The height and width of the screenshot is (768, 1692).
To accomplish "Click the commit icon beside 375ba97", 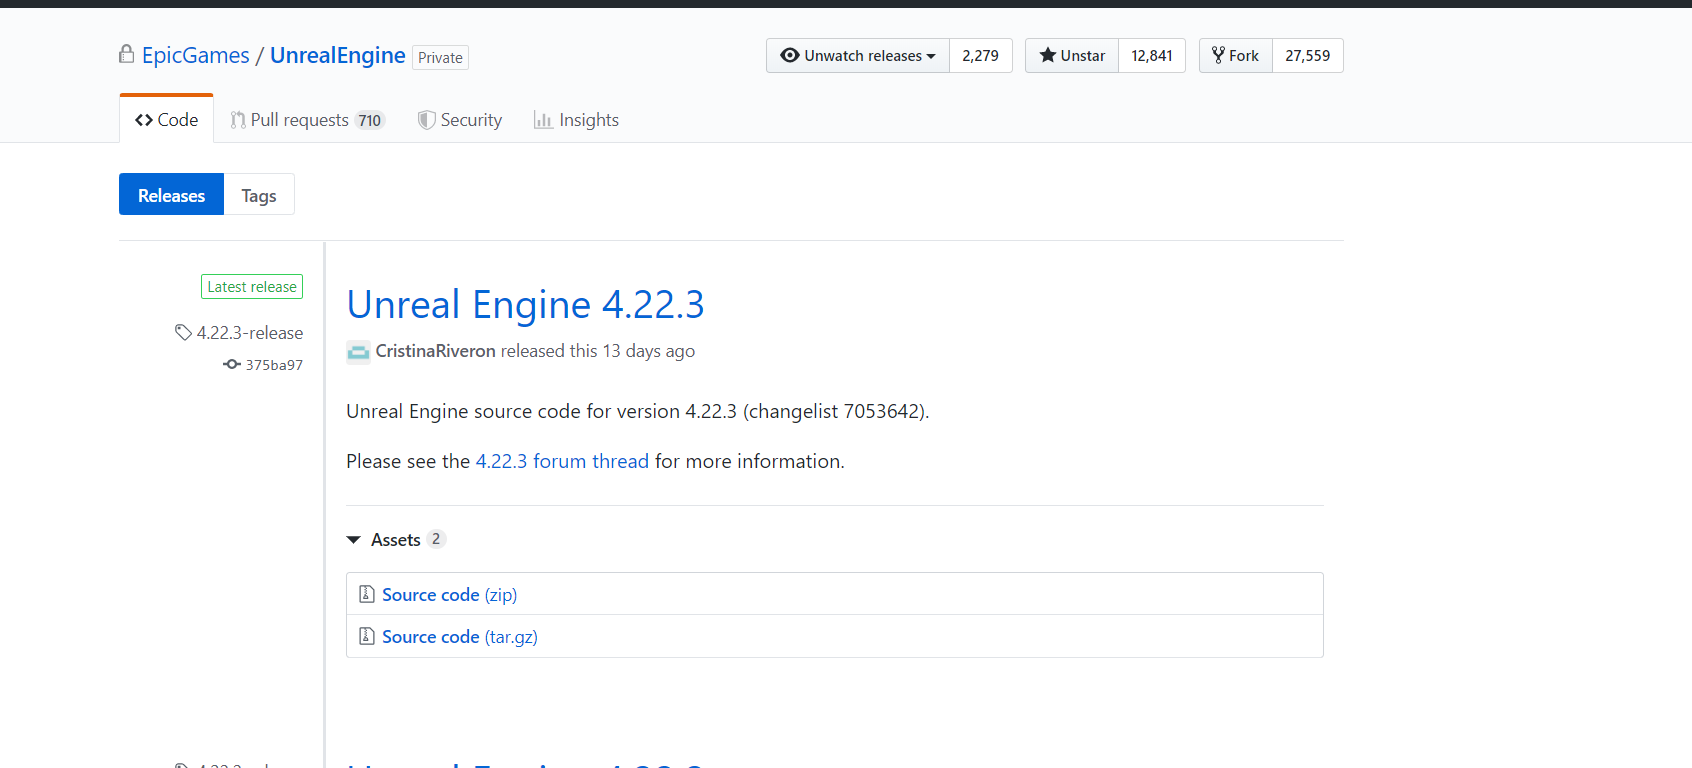I will [x=232, y=364].
